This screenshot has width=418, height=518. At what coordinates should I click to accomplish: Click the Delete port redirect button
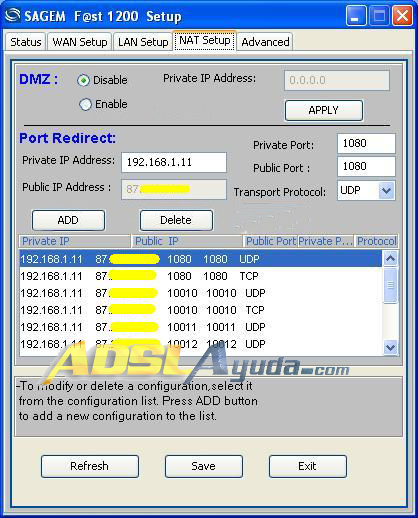[176, 220]
